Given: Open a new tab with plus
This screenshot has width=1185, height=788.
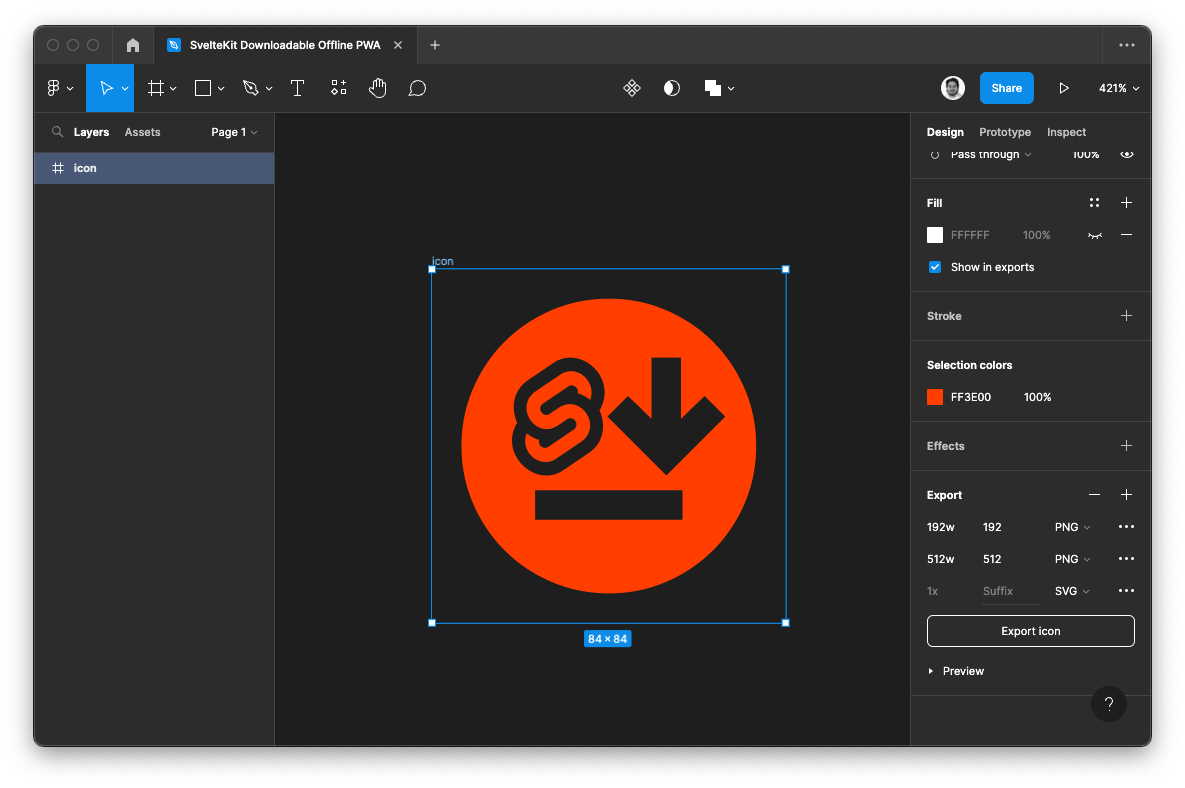Looking at the screenshot, I should [x=435, y=45].
